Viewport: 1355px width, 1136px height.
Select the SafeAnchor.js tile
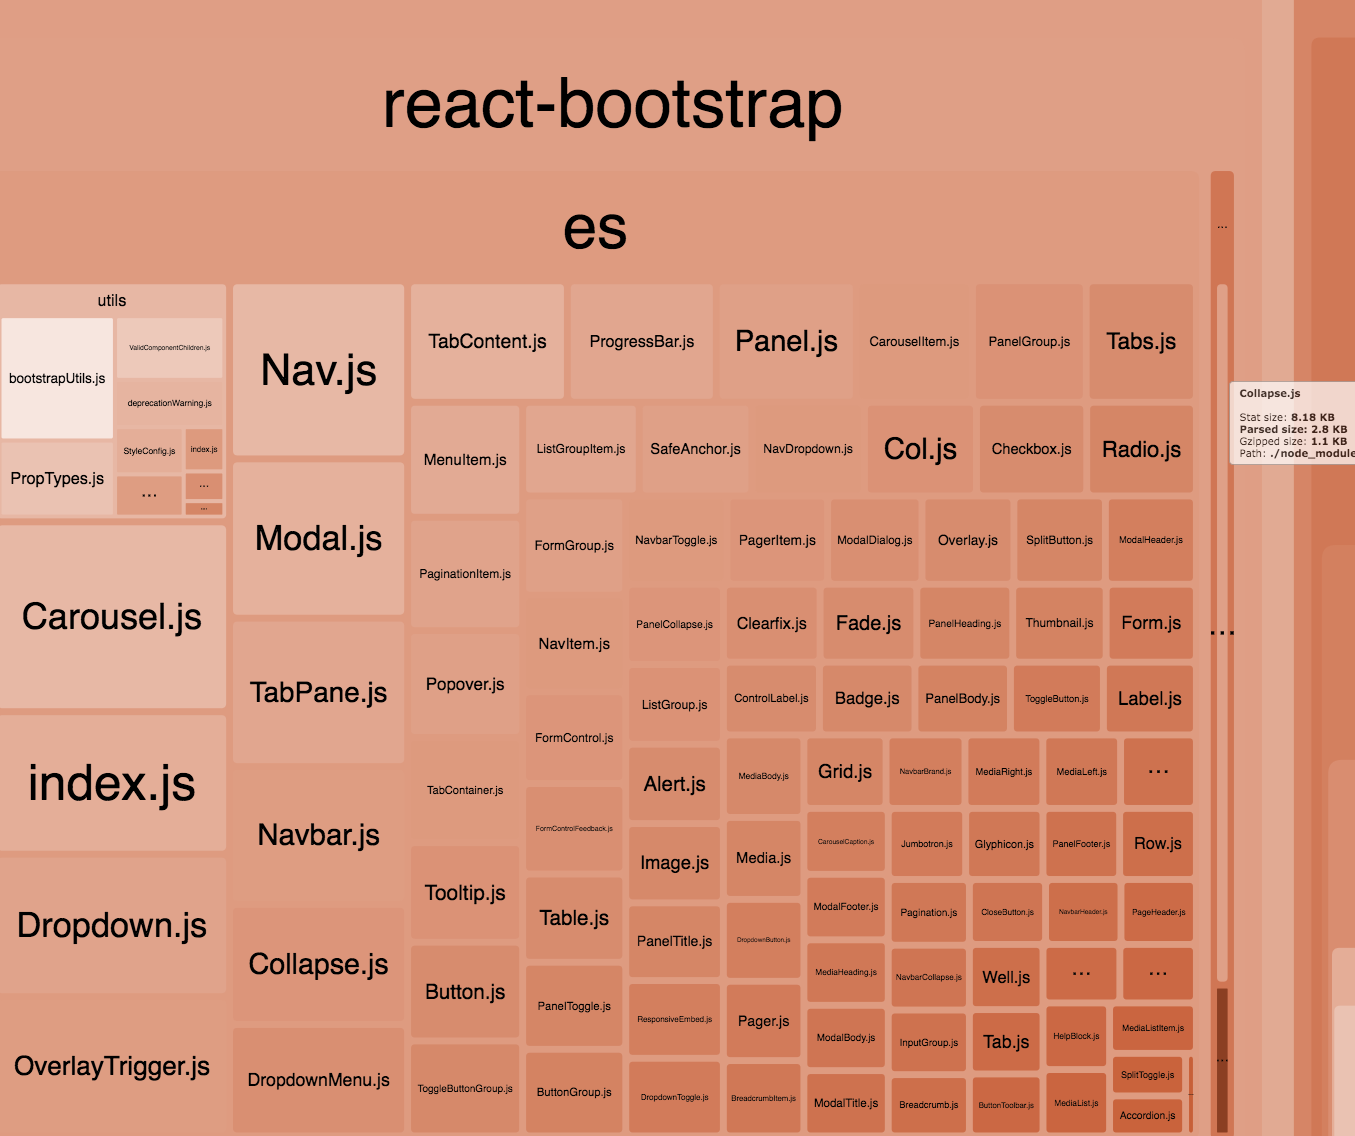(695, 449)
